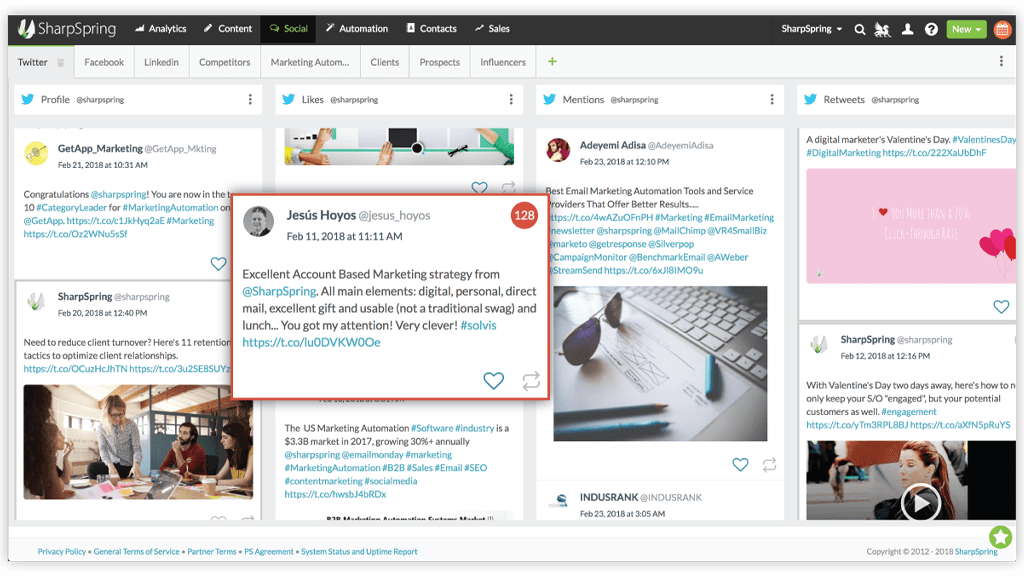Play the video in the Retweets column
Screen dimensions: 1024x576
click(x=921, y=503)
